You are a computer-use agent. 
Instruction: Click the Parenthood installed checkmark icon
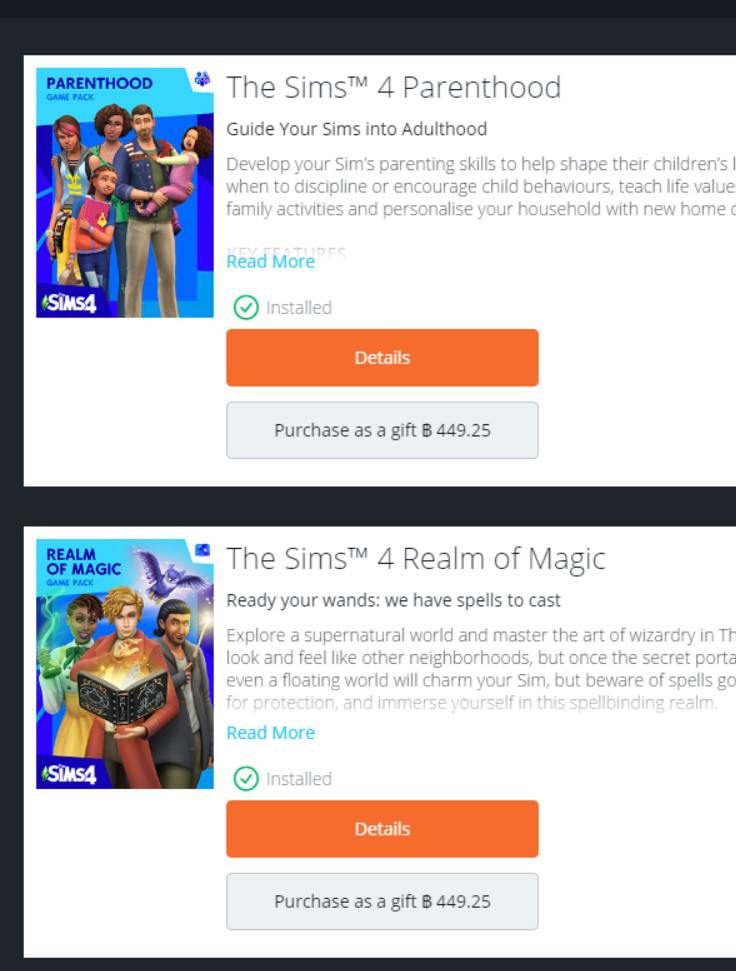(x=246, y=307)
